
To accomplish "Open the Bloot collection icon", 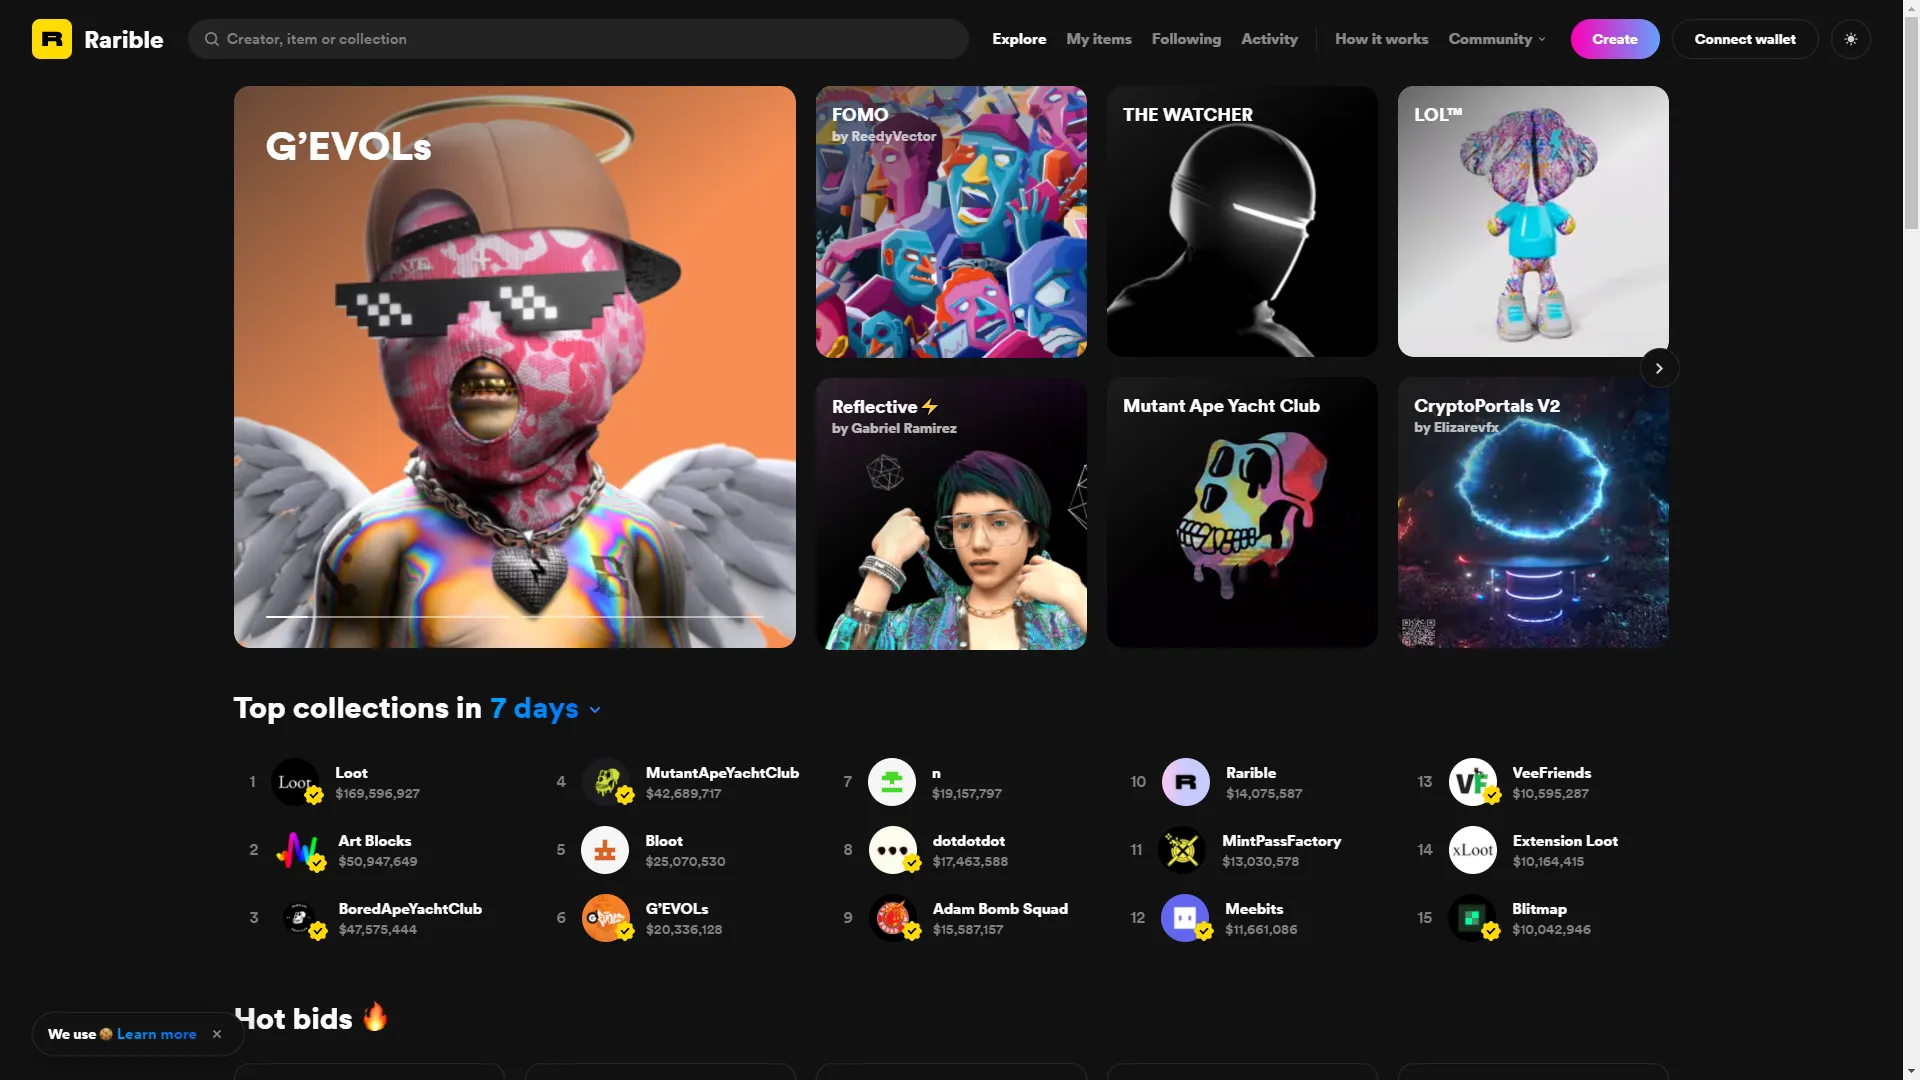I will coord(605,850).
